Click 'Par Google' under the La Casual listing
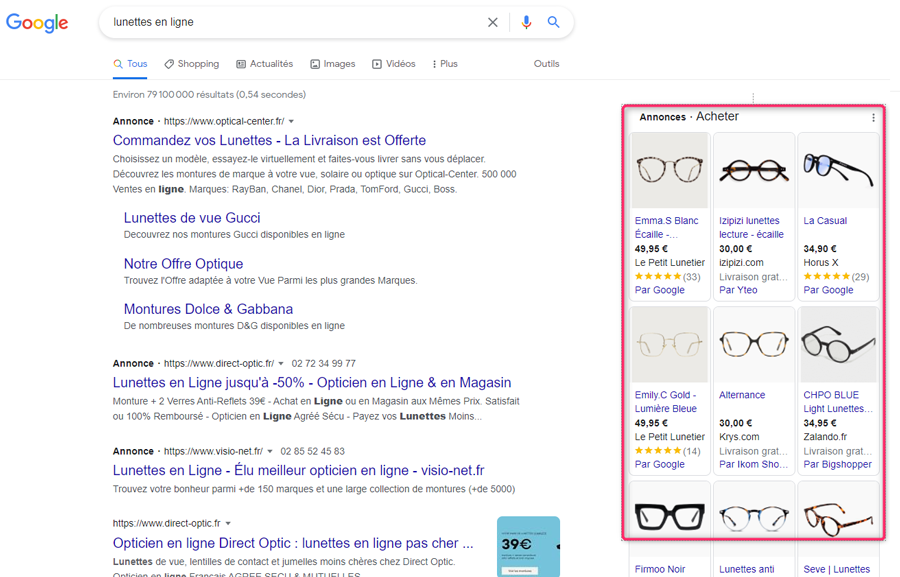Image resolution: width=900 pixels, height=577 pixels. pyautogui.click(x=828, y=291)
